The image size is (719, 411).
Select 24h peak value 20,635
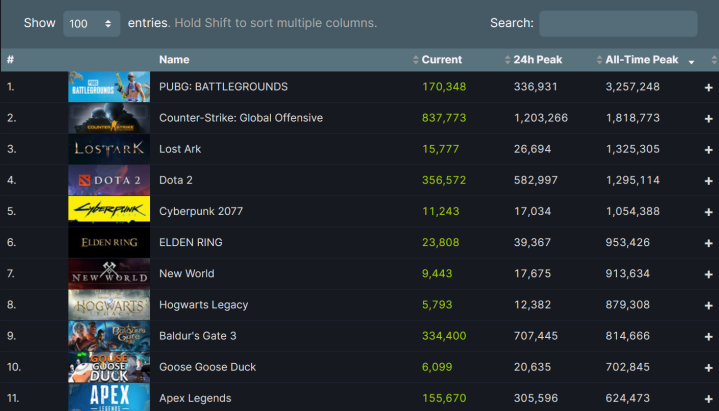point(532,367)
